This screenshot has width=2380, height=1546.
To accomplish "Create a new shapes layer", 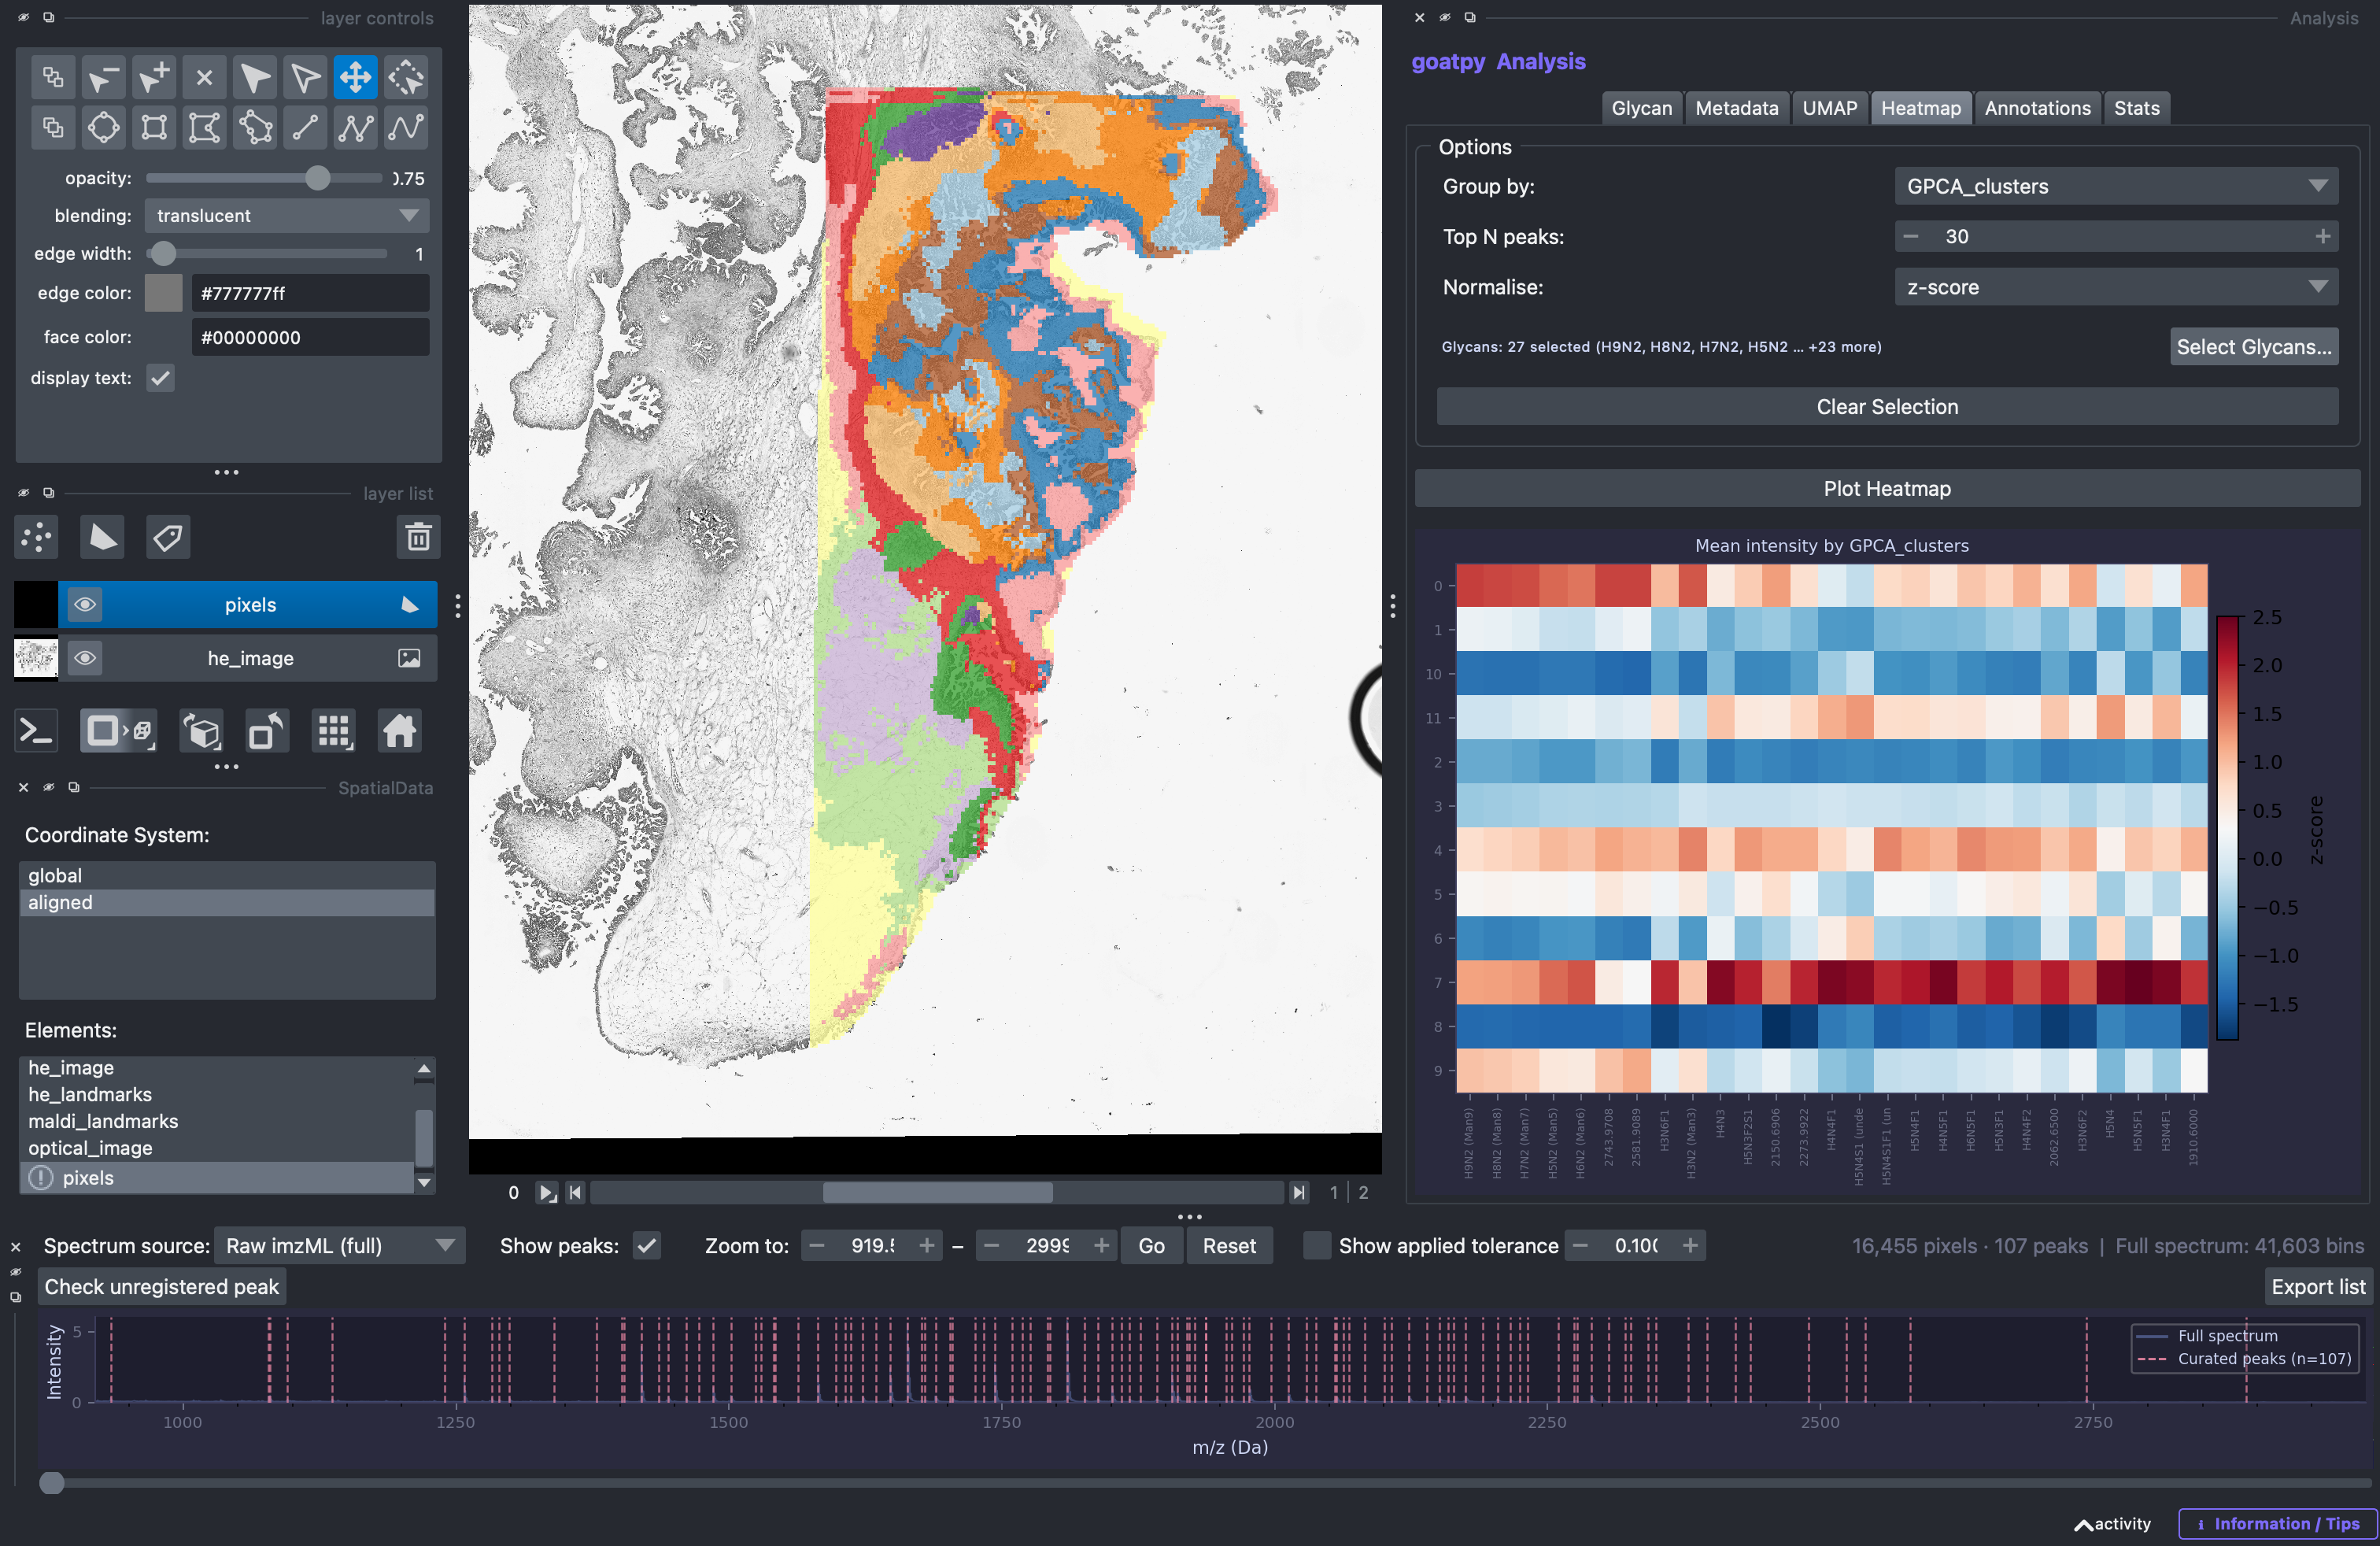I will 102,537.
